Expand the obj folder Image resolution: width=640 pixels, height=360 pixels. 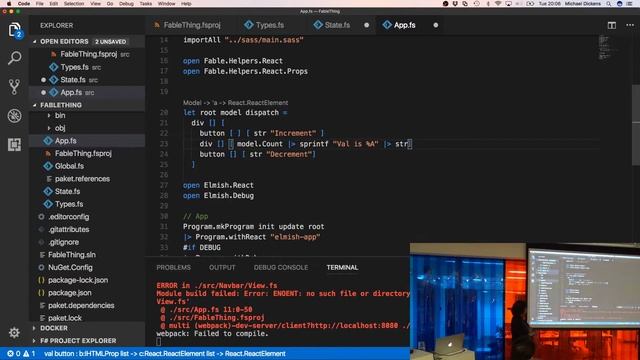60,128
